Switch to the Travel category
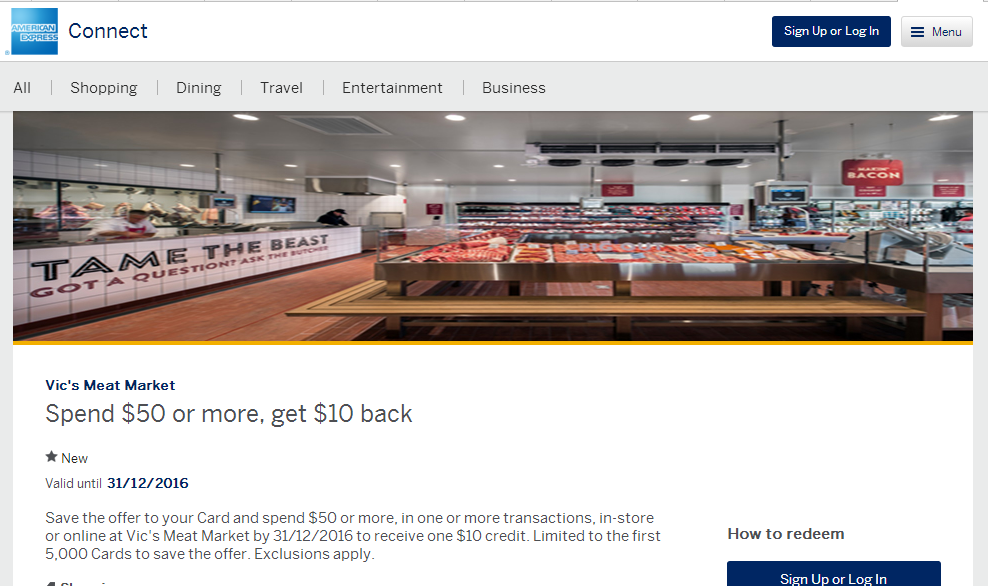The image size is (988, 586). [x=282, y=88]
